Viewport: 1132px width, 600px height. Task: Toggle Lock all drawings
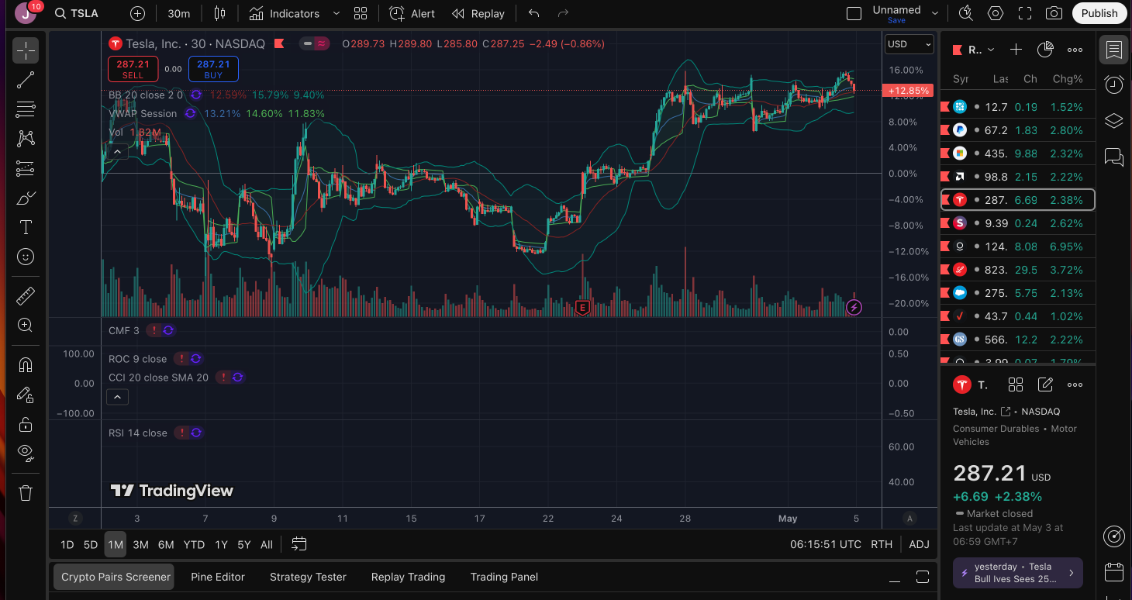pos(25,424)
